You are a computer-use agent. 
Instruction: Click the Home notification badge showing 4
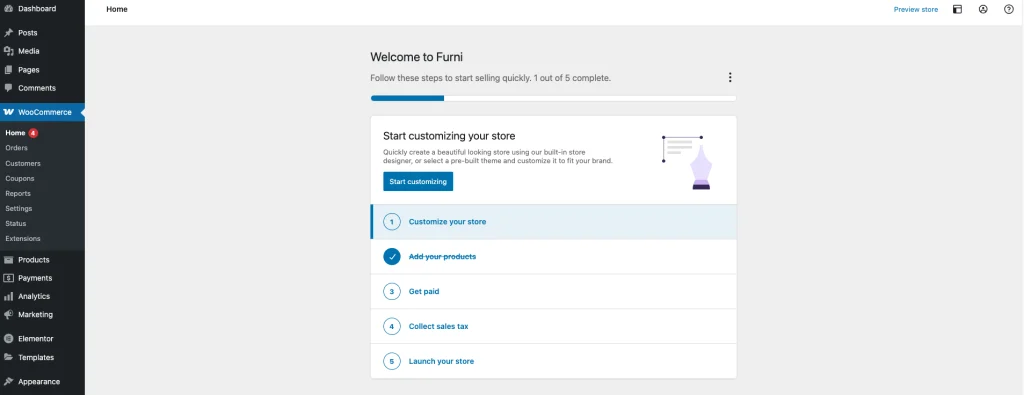[x=33, y=133]
